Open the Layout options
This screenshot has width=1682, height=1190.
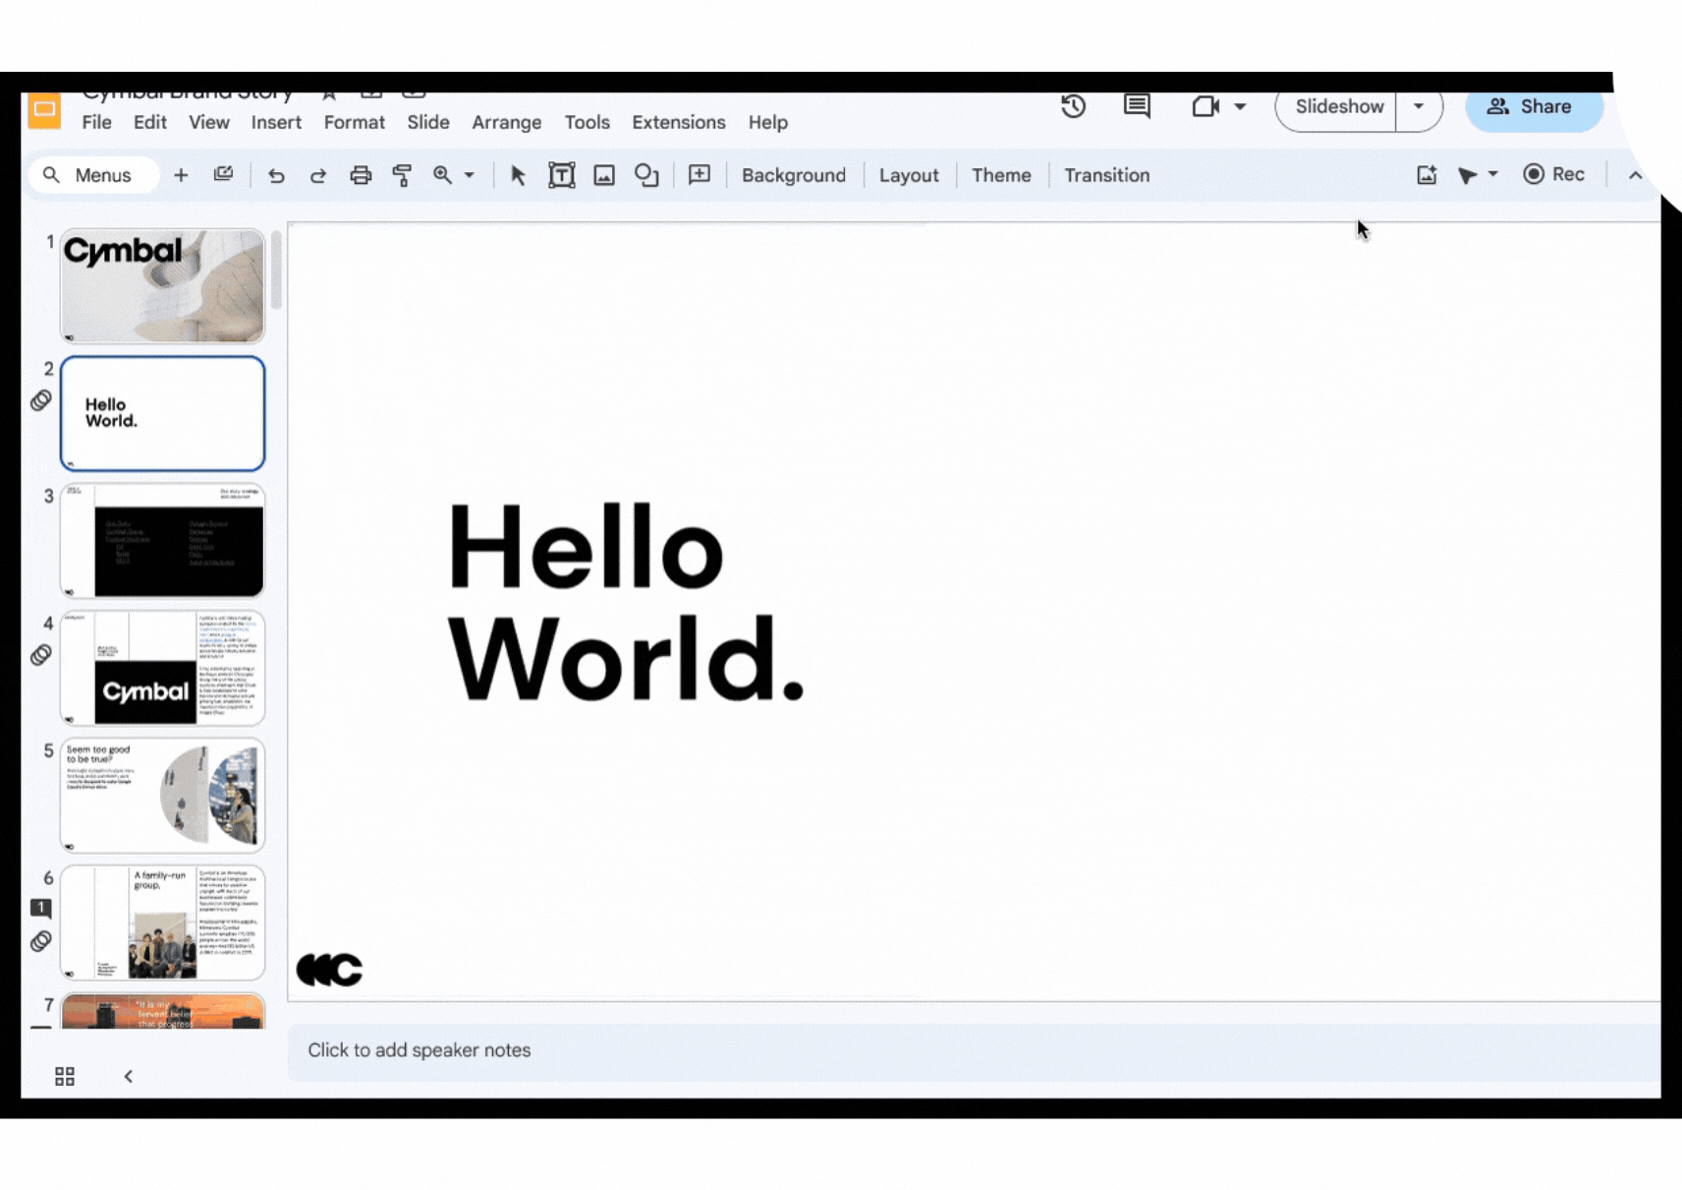coord(909,175)
